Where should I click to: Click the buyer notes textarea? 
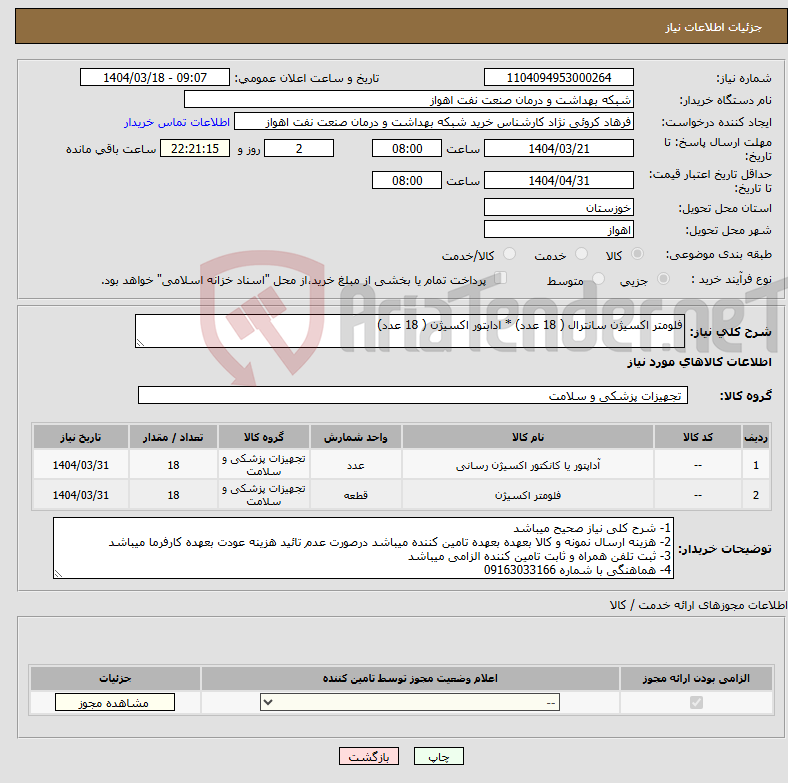coord(363,548)
